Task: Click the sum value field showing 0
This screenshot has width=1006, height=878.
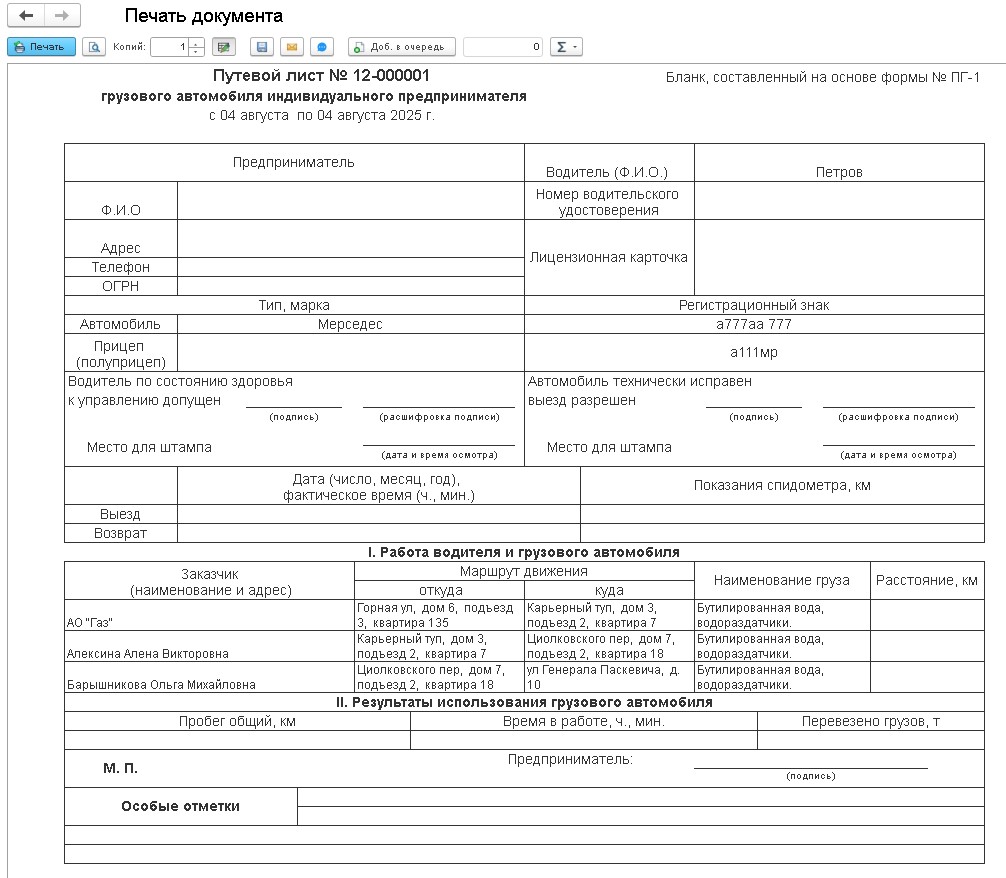Action: coord(503,47)
